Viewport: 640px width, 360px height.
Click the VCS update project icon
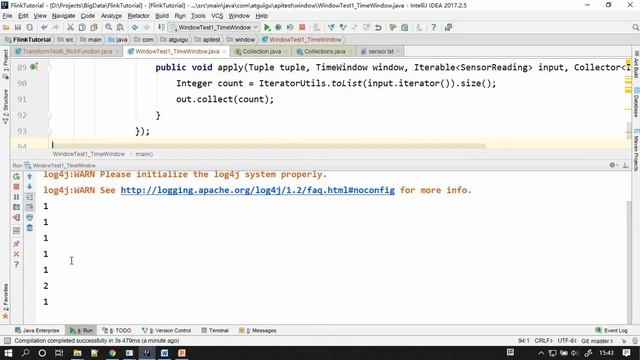331,27
